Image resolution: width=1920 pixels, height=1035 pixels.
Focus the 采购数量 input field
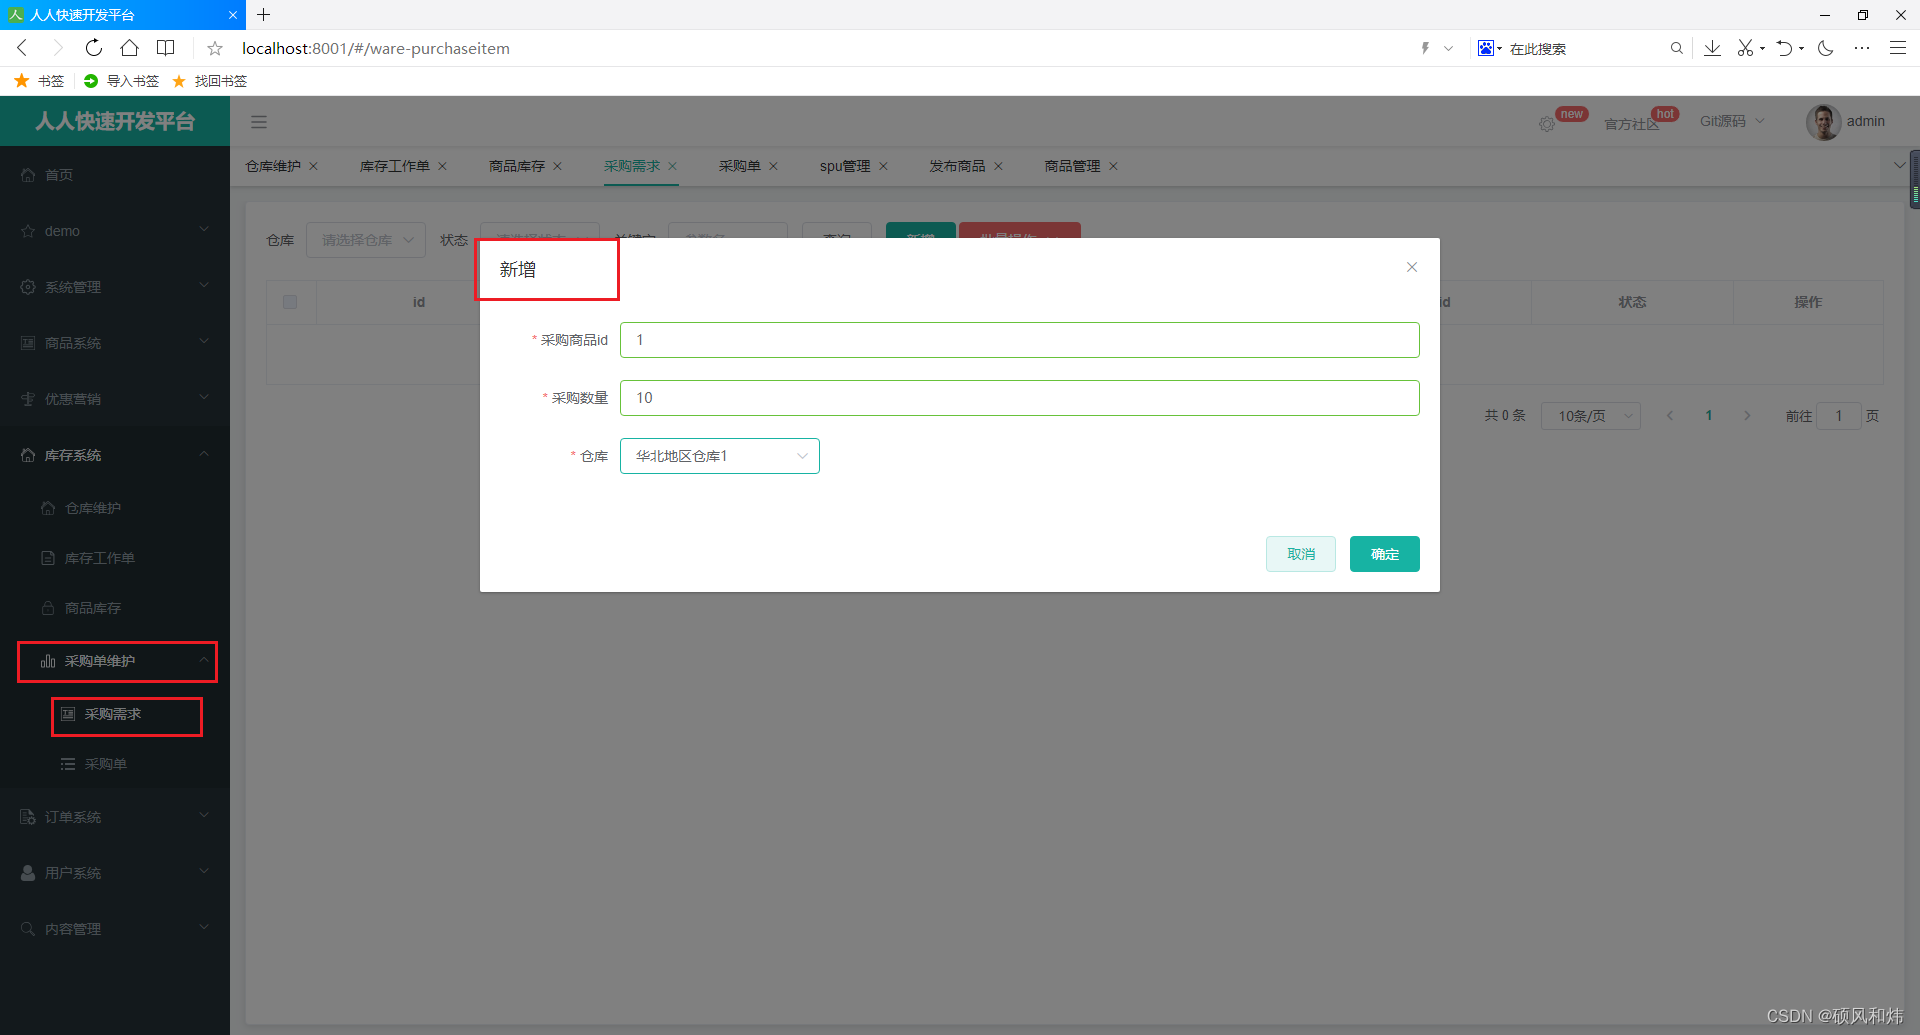coord(1020,398)
